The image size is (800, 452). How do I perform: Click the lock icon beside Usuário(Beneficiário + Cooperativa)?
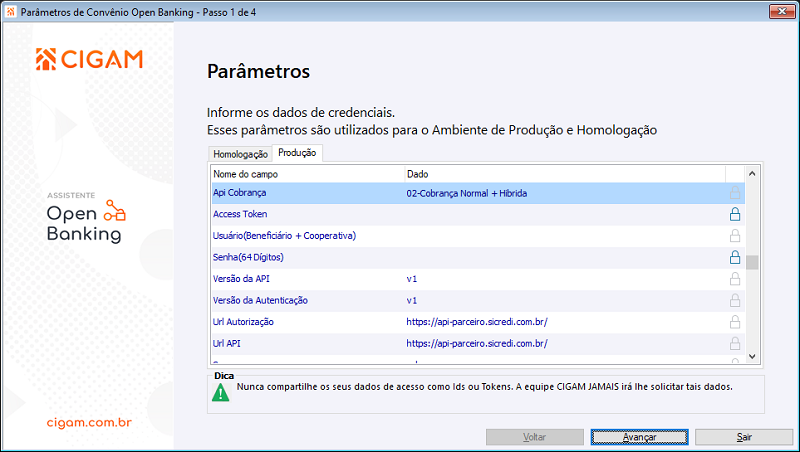coord(735,236)
